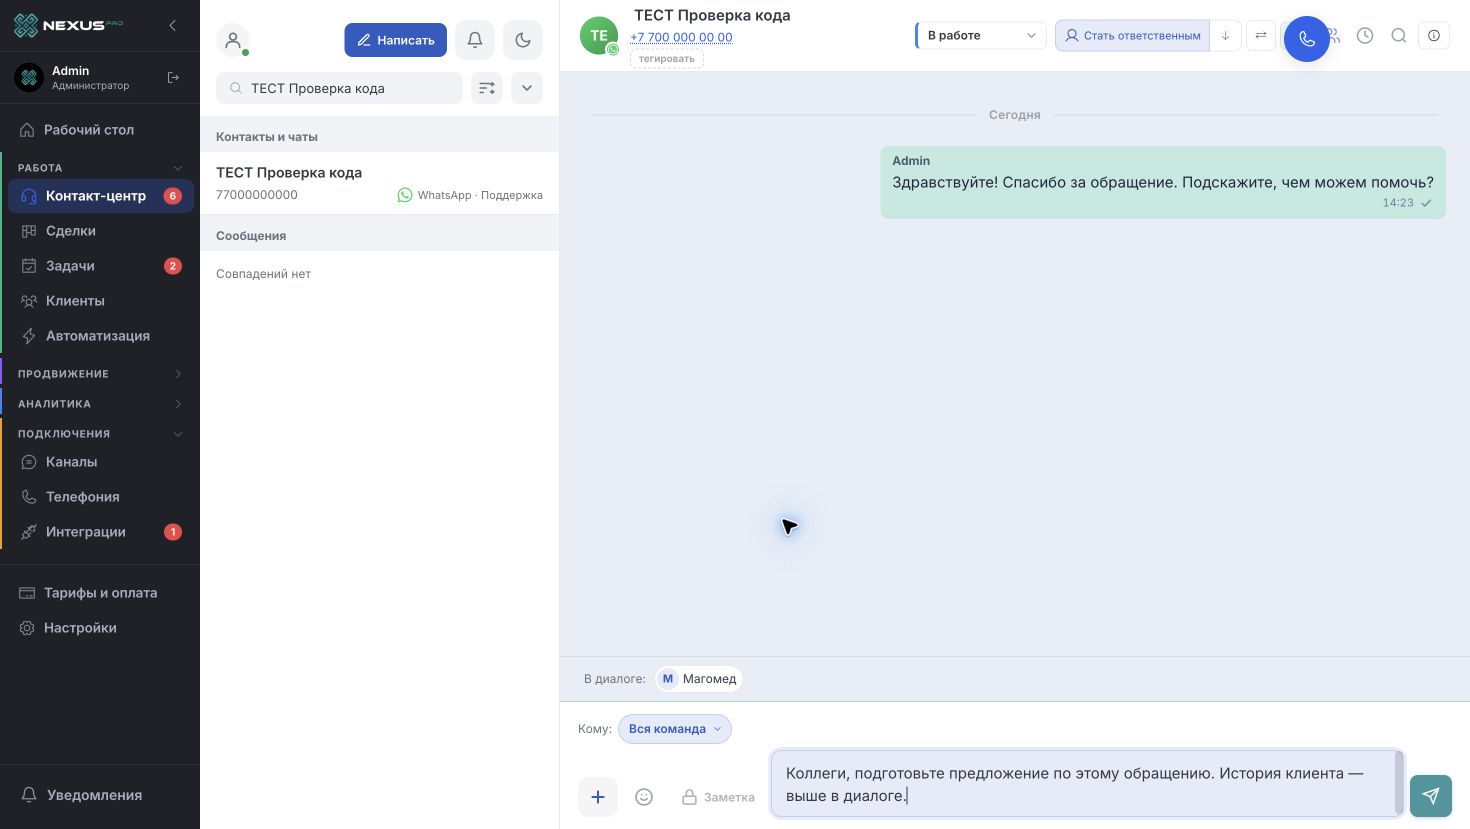Click the TE contact avatar
The width and height of the screenshot is (1470, 829).
click(x=599, y=36)
